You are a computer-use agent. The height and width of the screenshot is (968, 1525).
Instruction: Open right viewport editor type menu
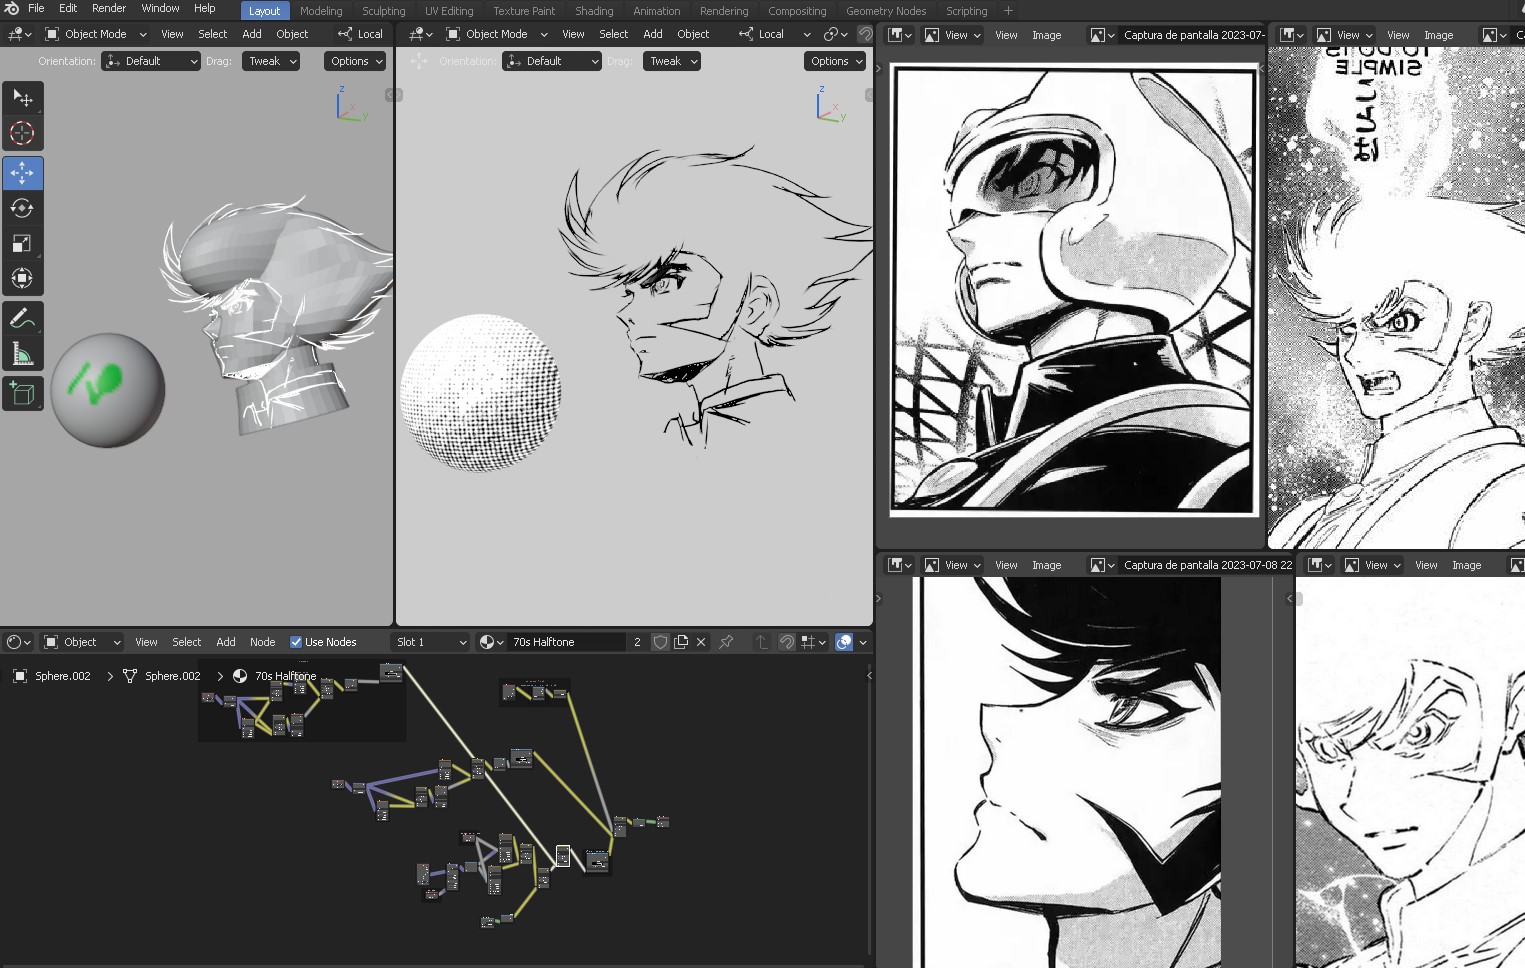(x=420, y=34)
